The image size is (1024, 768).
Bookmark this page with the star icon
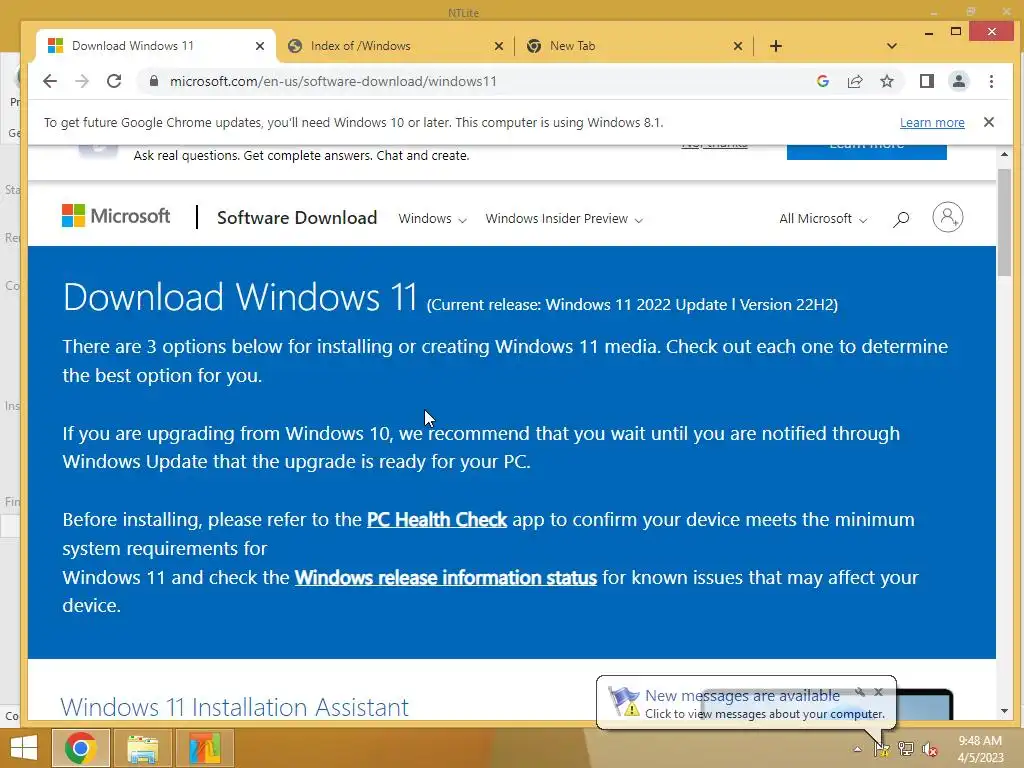(x=886, y=81)
